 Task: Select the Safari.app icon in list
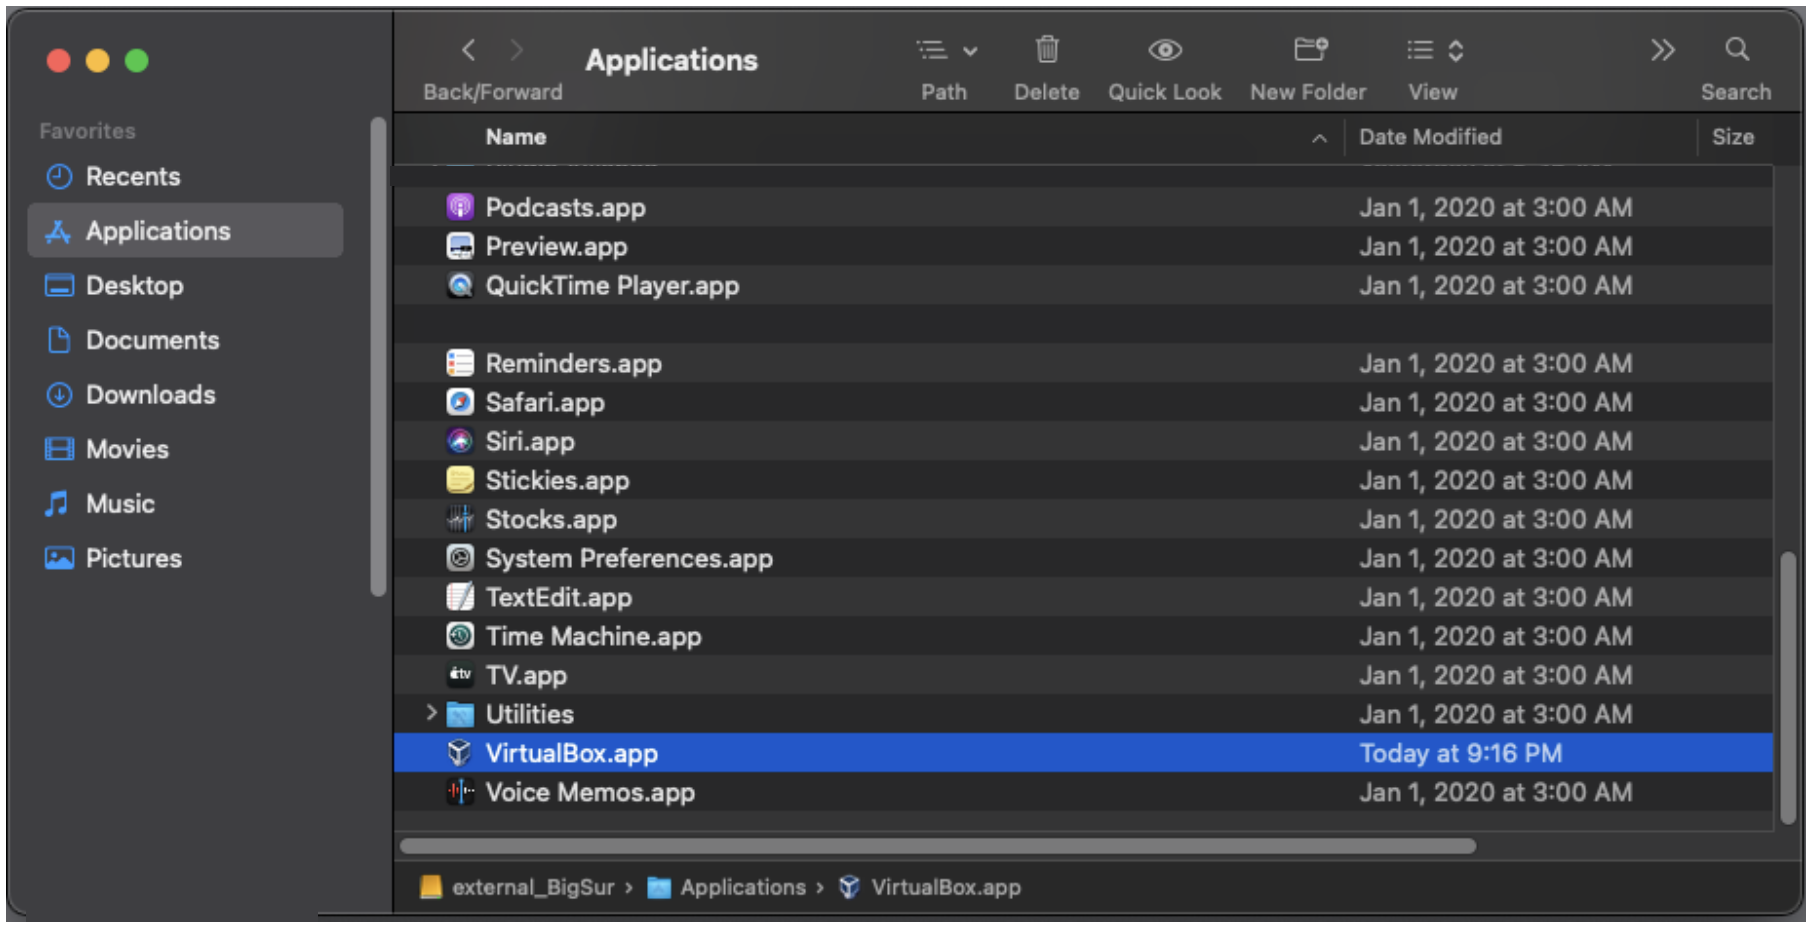pyautogui.click(x=459, y=402)
